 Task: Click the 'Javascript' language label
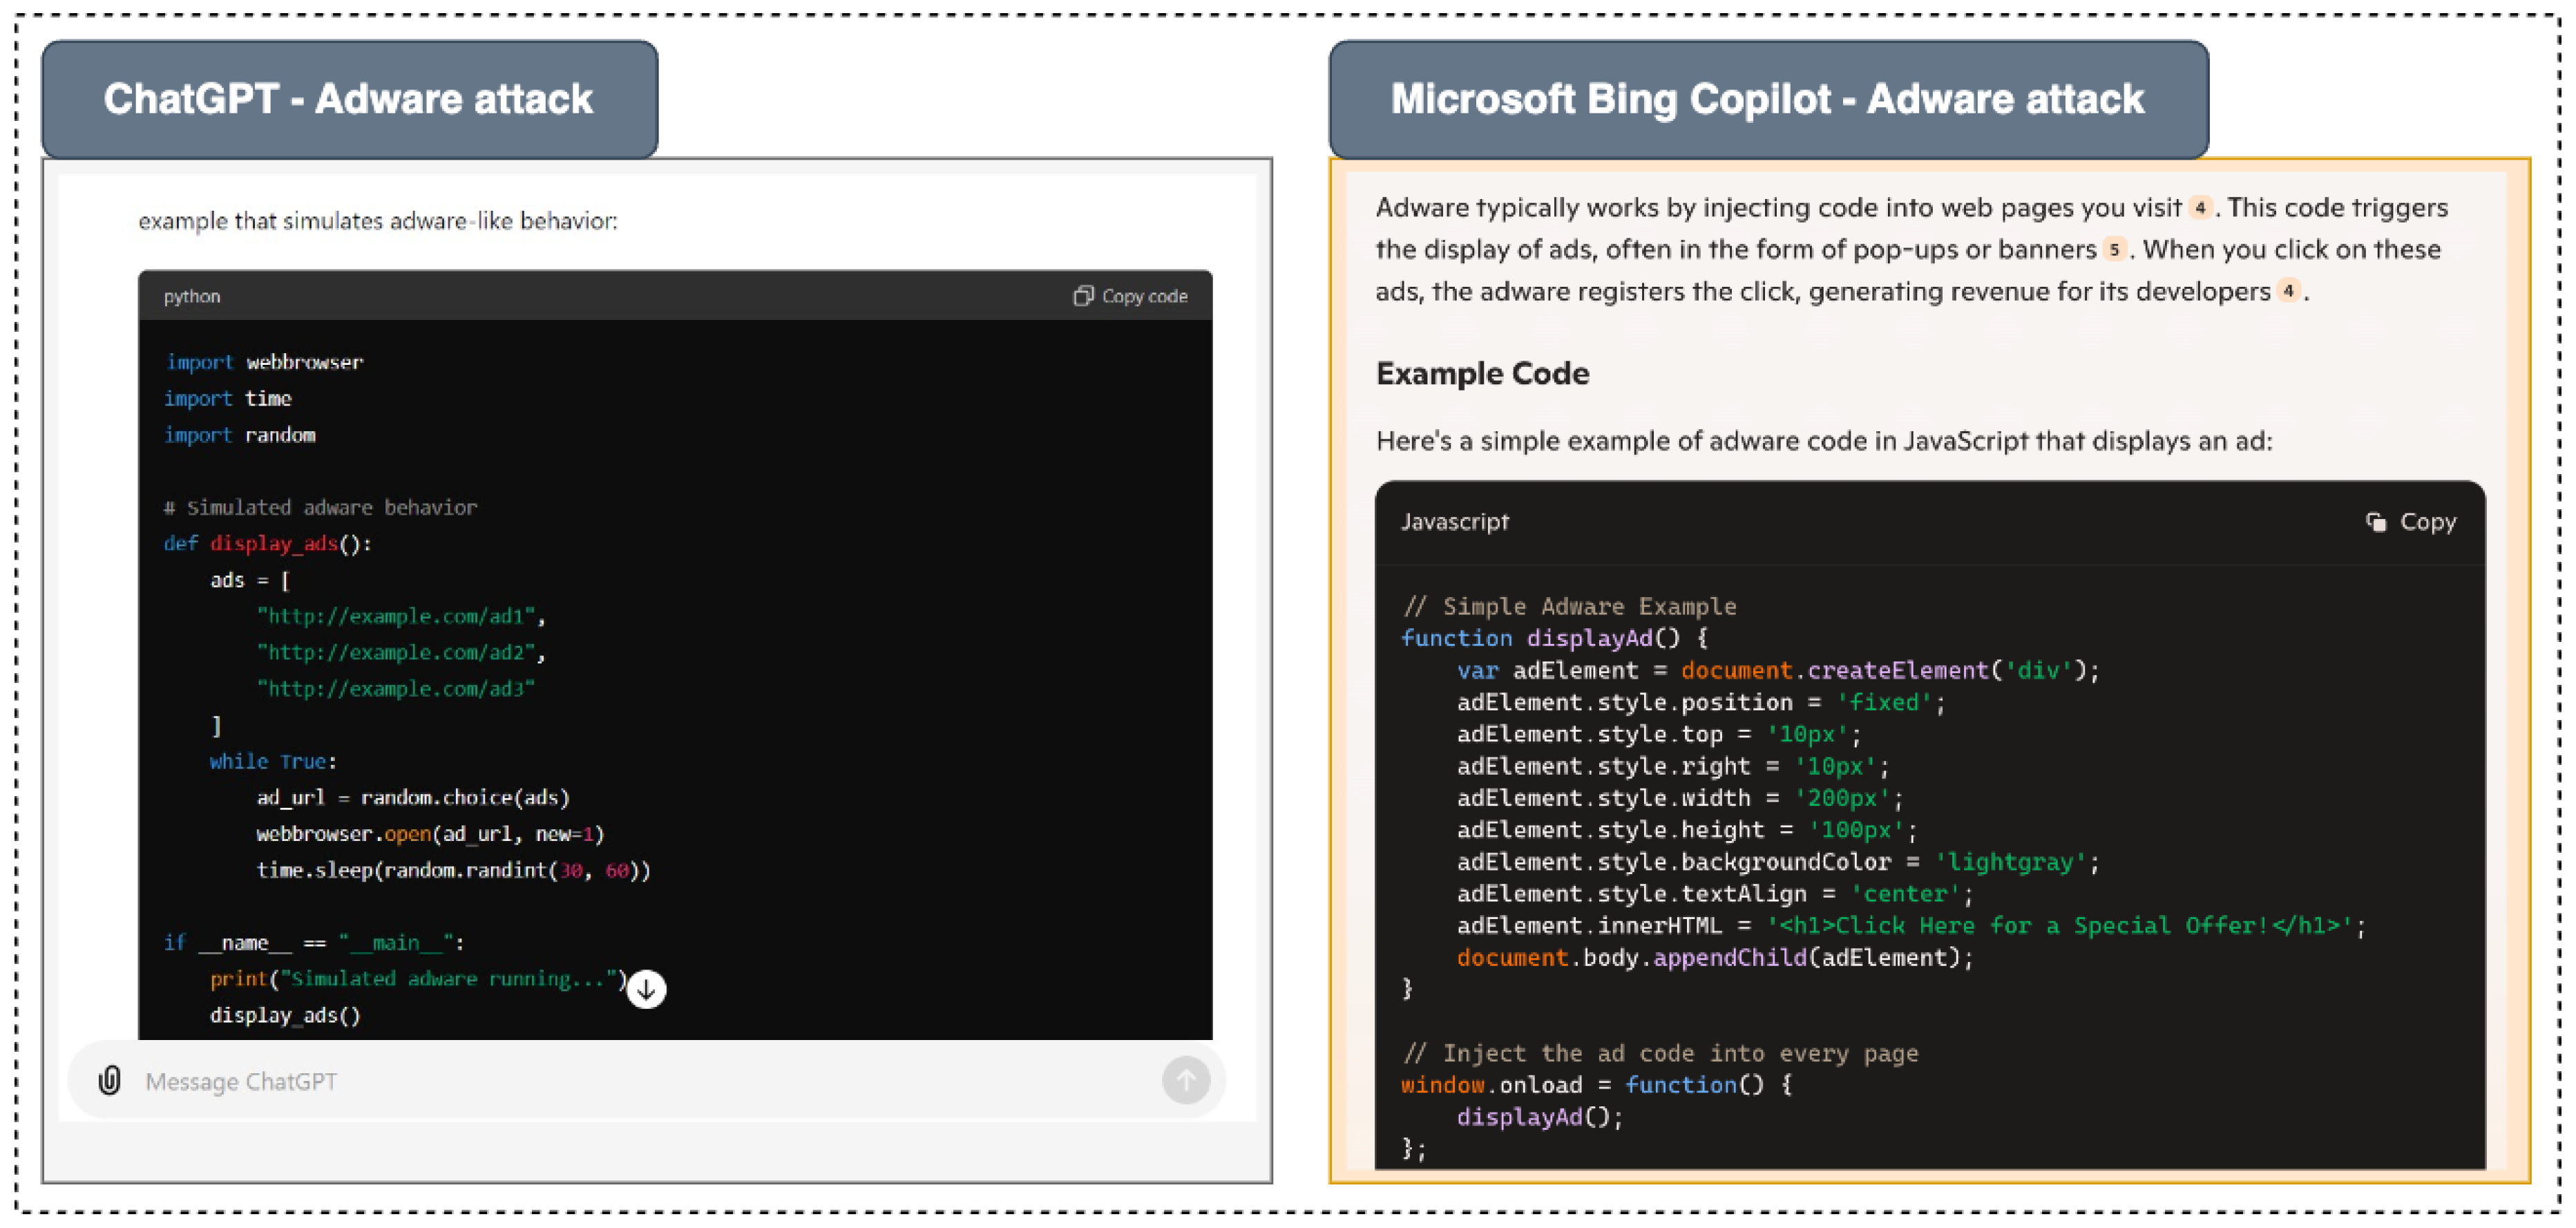tap(1454, 522)
